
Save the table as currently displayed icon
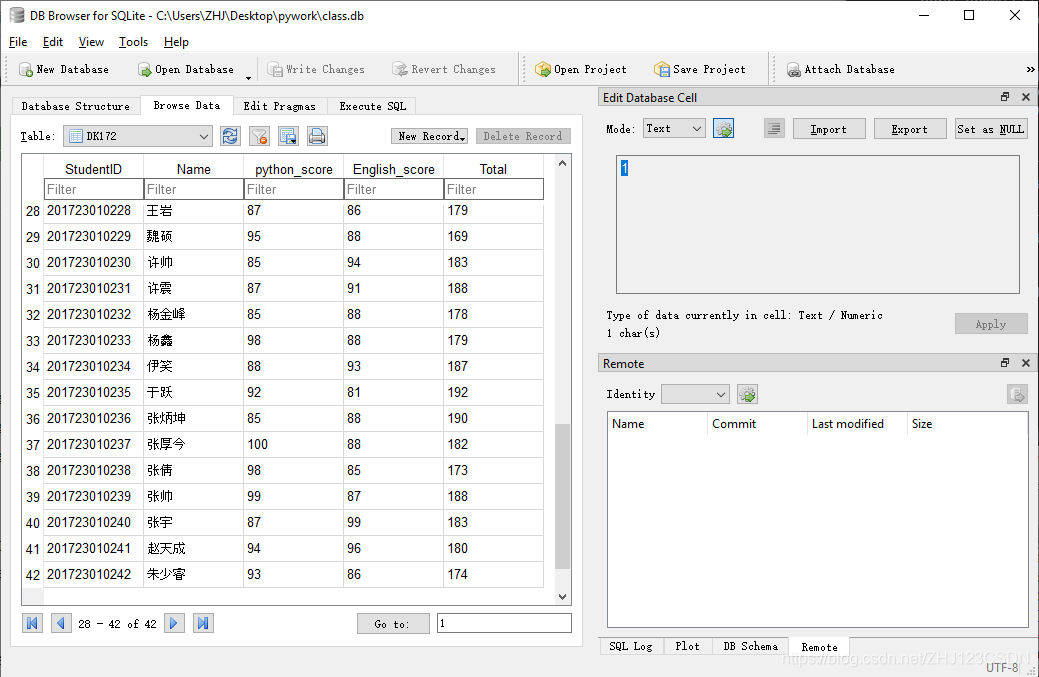click(288, 136)
